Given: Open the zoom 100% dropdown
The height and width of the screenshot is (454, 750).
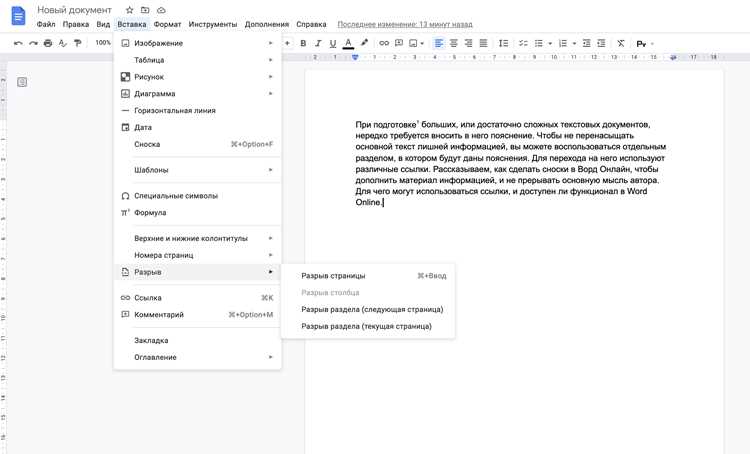Looking at the screenshot, I should pyautogui.click(x=103, y=43).
